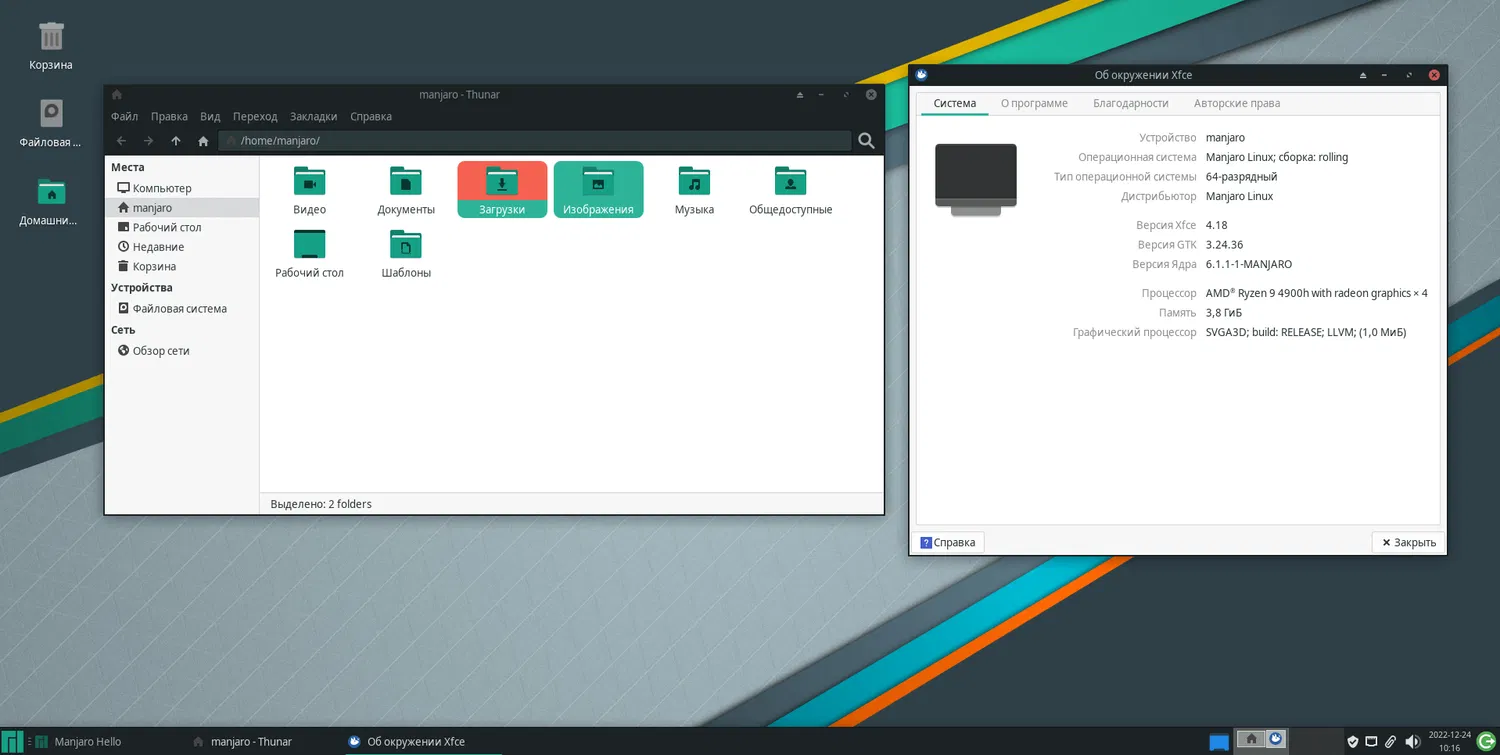Click the Закрыть button
1500x755 pixels.
pos(1409,542)
